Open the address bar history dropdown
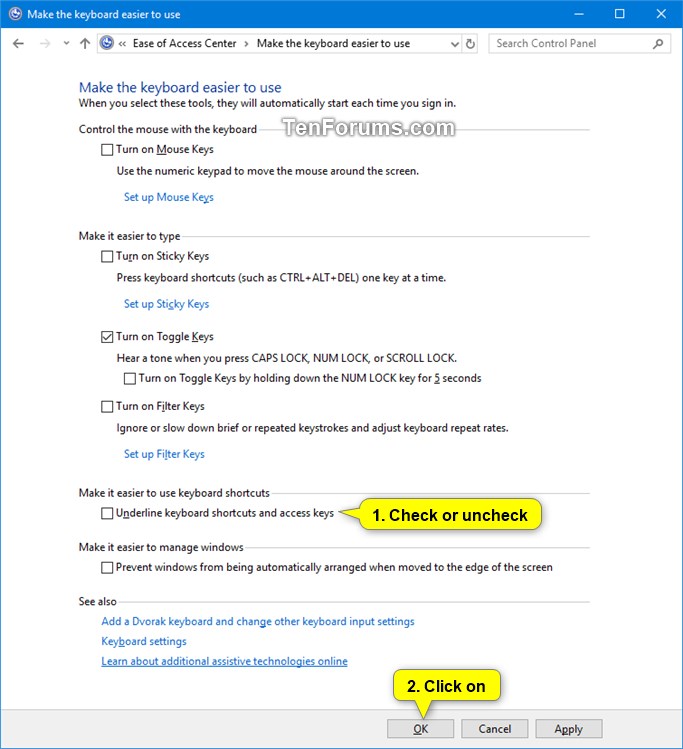This screenshot has width=683, height=749. click(x=455, y=44)
